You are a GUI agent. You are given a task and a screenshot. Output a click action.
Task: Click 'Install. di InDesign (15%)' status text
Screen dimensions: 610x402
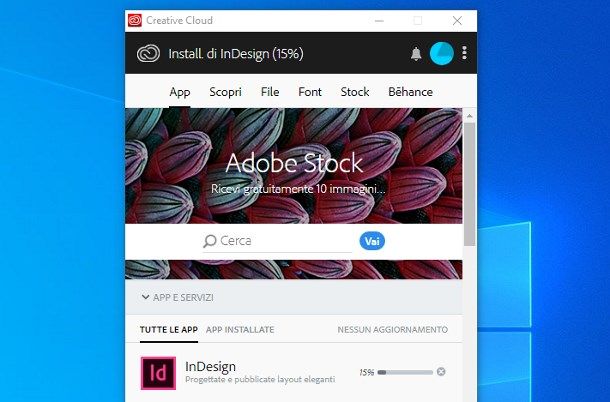coord(236,53)
